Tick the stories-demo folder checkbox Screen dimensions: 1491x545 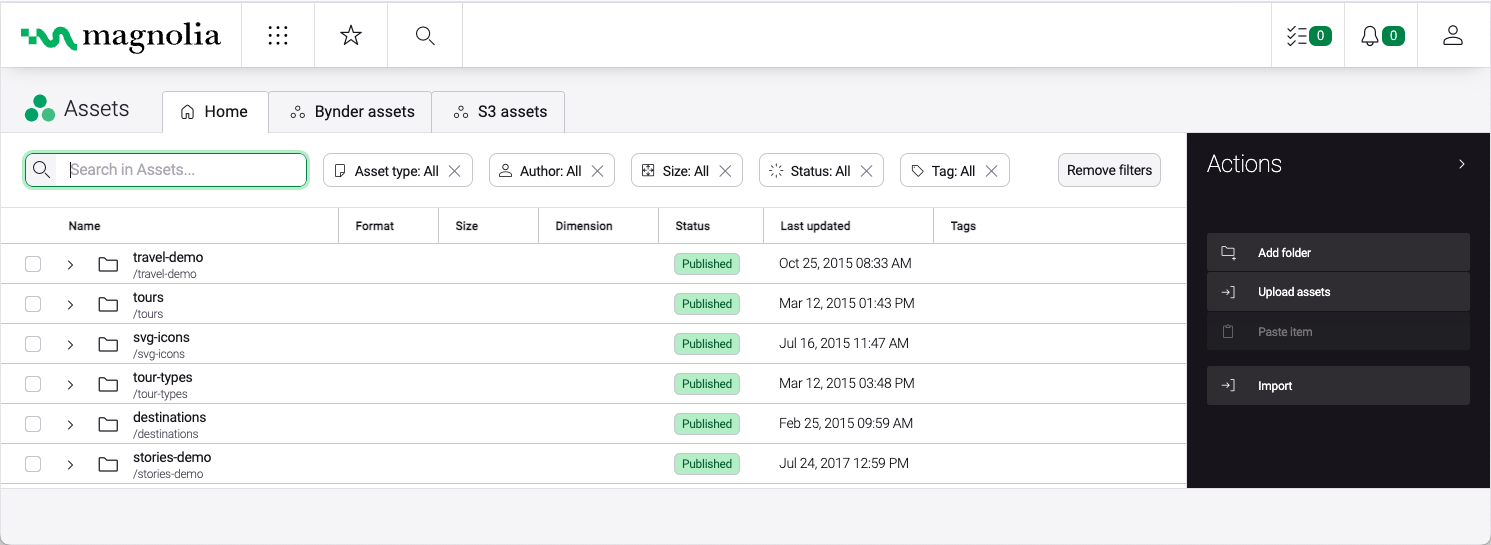[x=33, y=464]
